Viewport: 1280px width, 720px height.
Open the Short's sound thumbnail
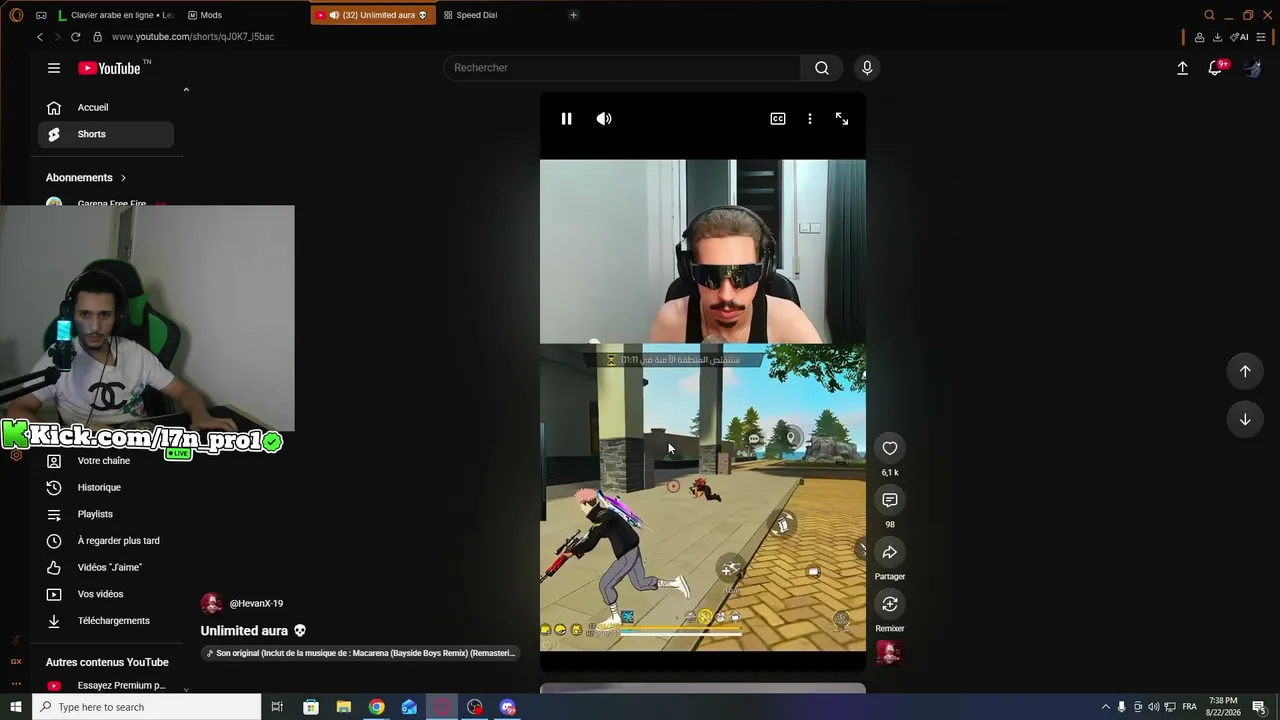(x=889, y=653)
